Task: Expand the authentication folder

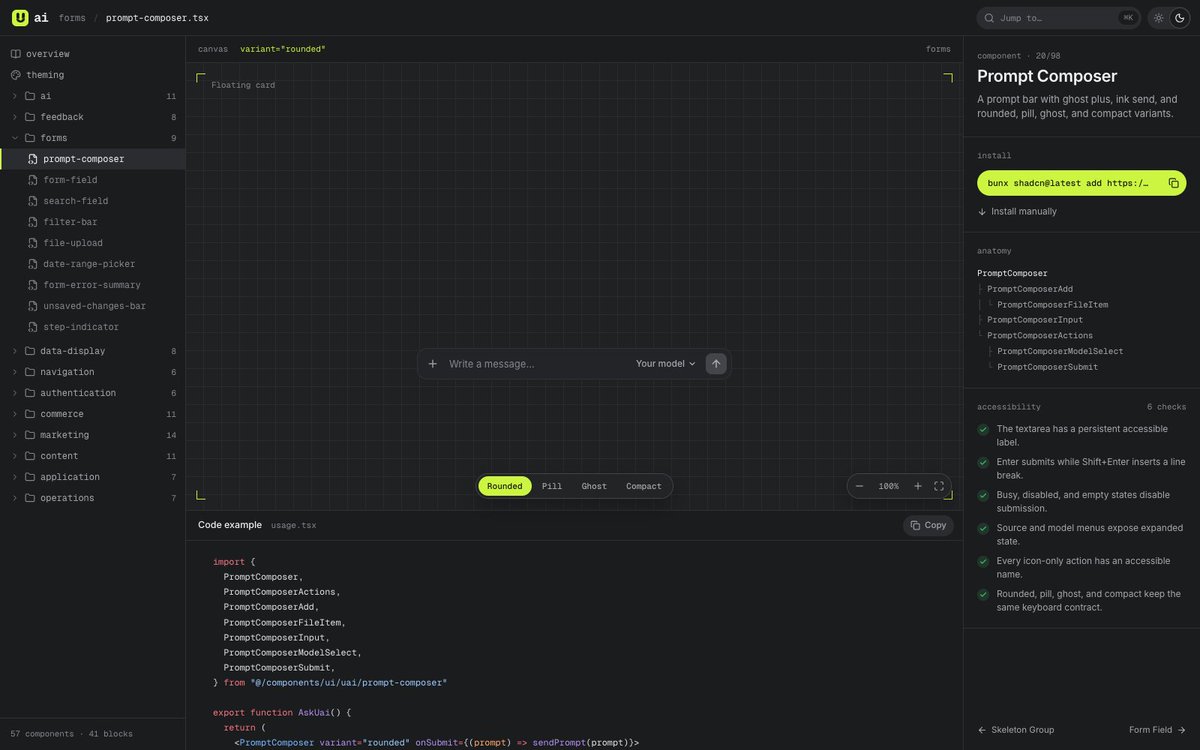Action: click(92, 393)
